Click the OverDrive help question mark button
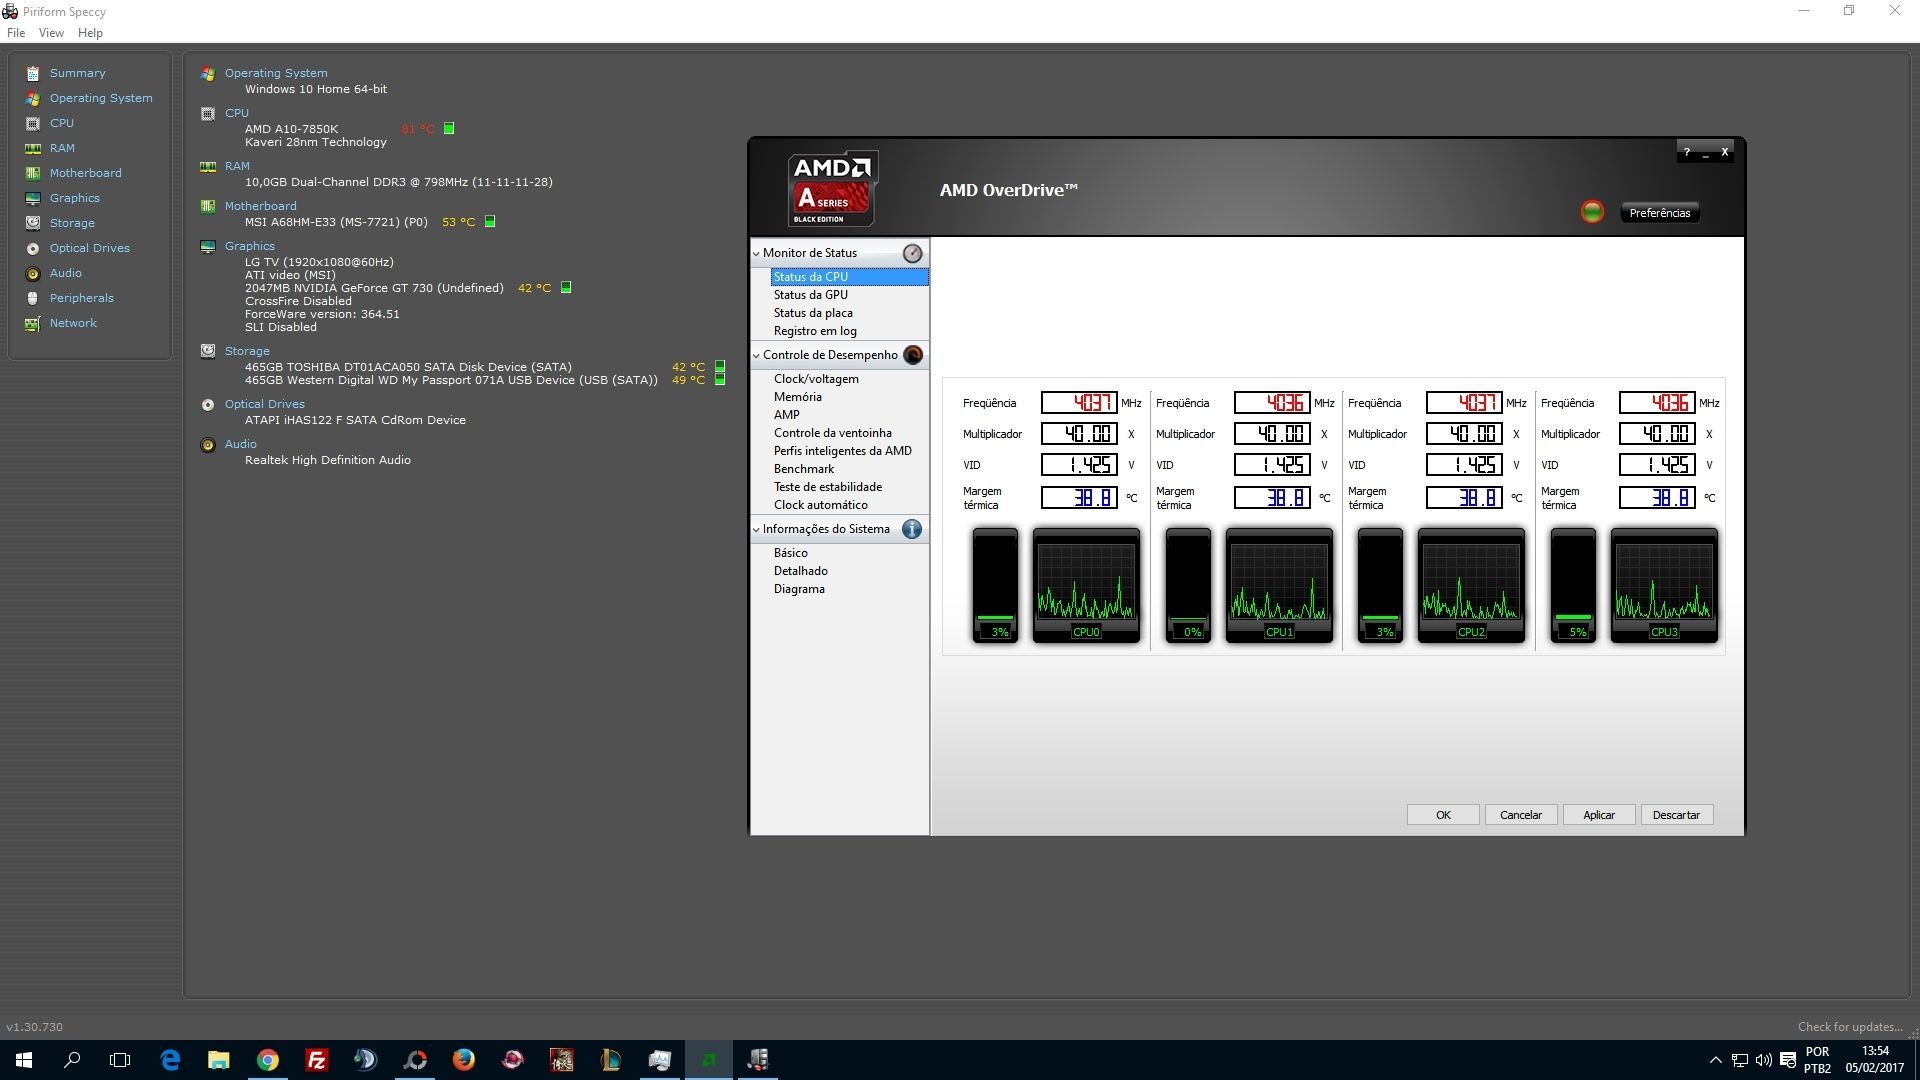Viewport: 1920px width, 1080px height. [x=1686, y=152]
